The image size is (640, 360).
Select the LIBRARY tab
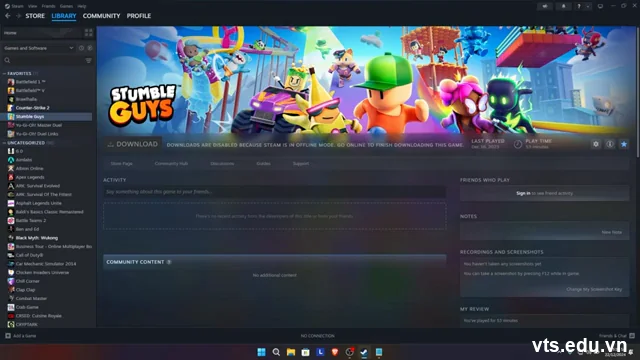(x=64, y=16)
